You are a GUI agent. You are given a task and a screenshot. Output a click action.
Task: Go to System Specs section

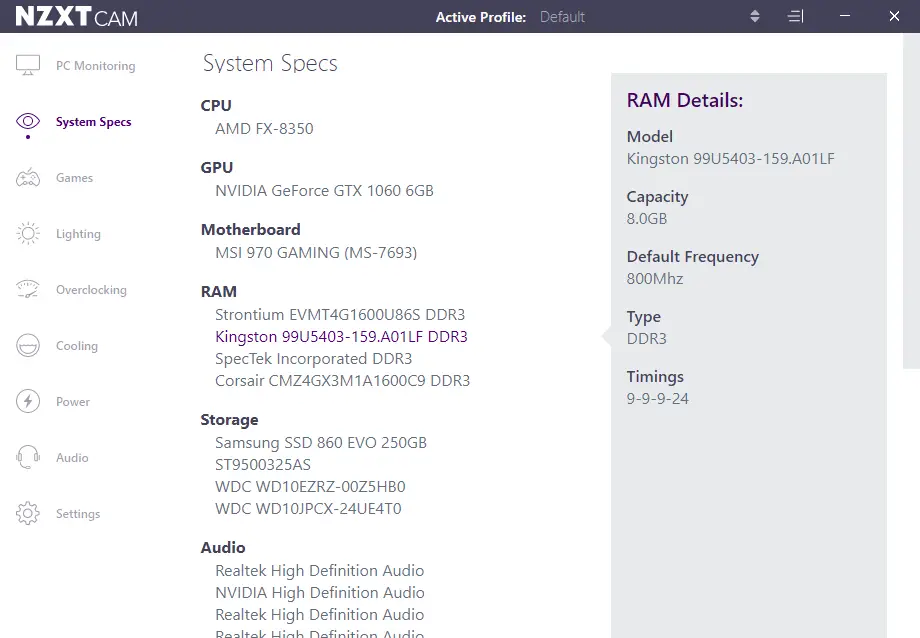click(x=93, y=122)
